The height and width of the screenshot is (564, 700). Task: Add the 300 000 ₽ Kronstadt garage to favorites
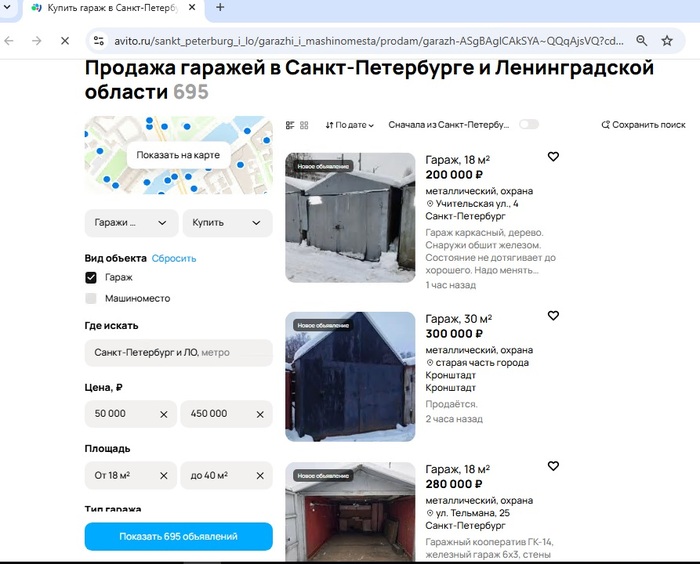coord(553,316)
